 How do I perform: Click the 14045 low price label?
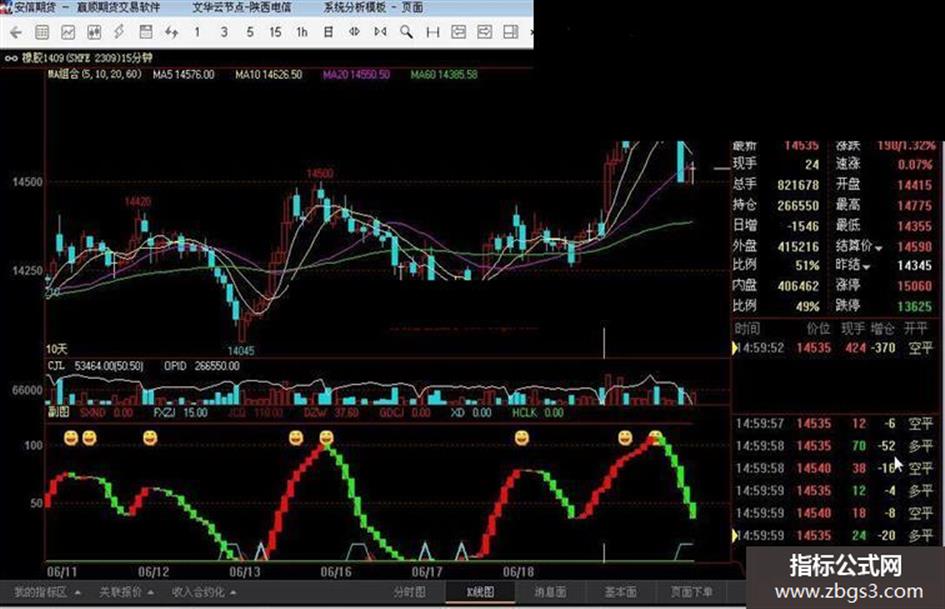click(240, 350)
